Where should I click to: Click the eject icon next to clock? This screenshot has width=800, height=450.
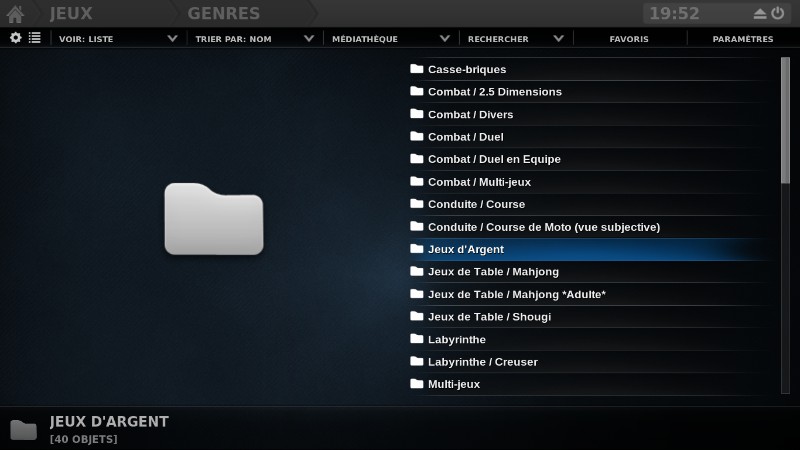click(760, 14)
